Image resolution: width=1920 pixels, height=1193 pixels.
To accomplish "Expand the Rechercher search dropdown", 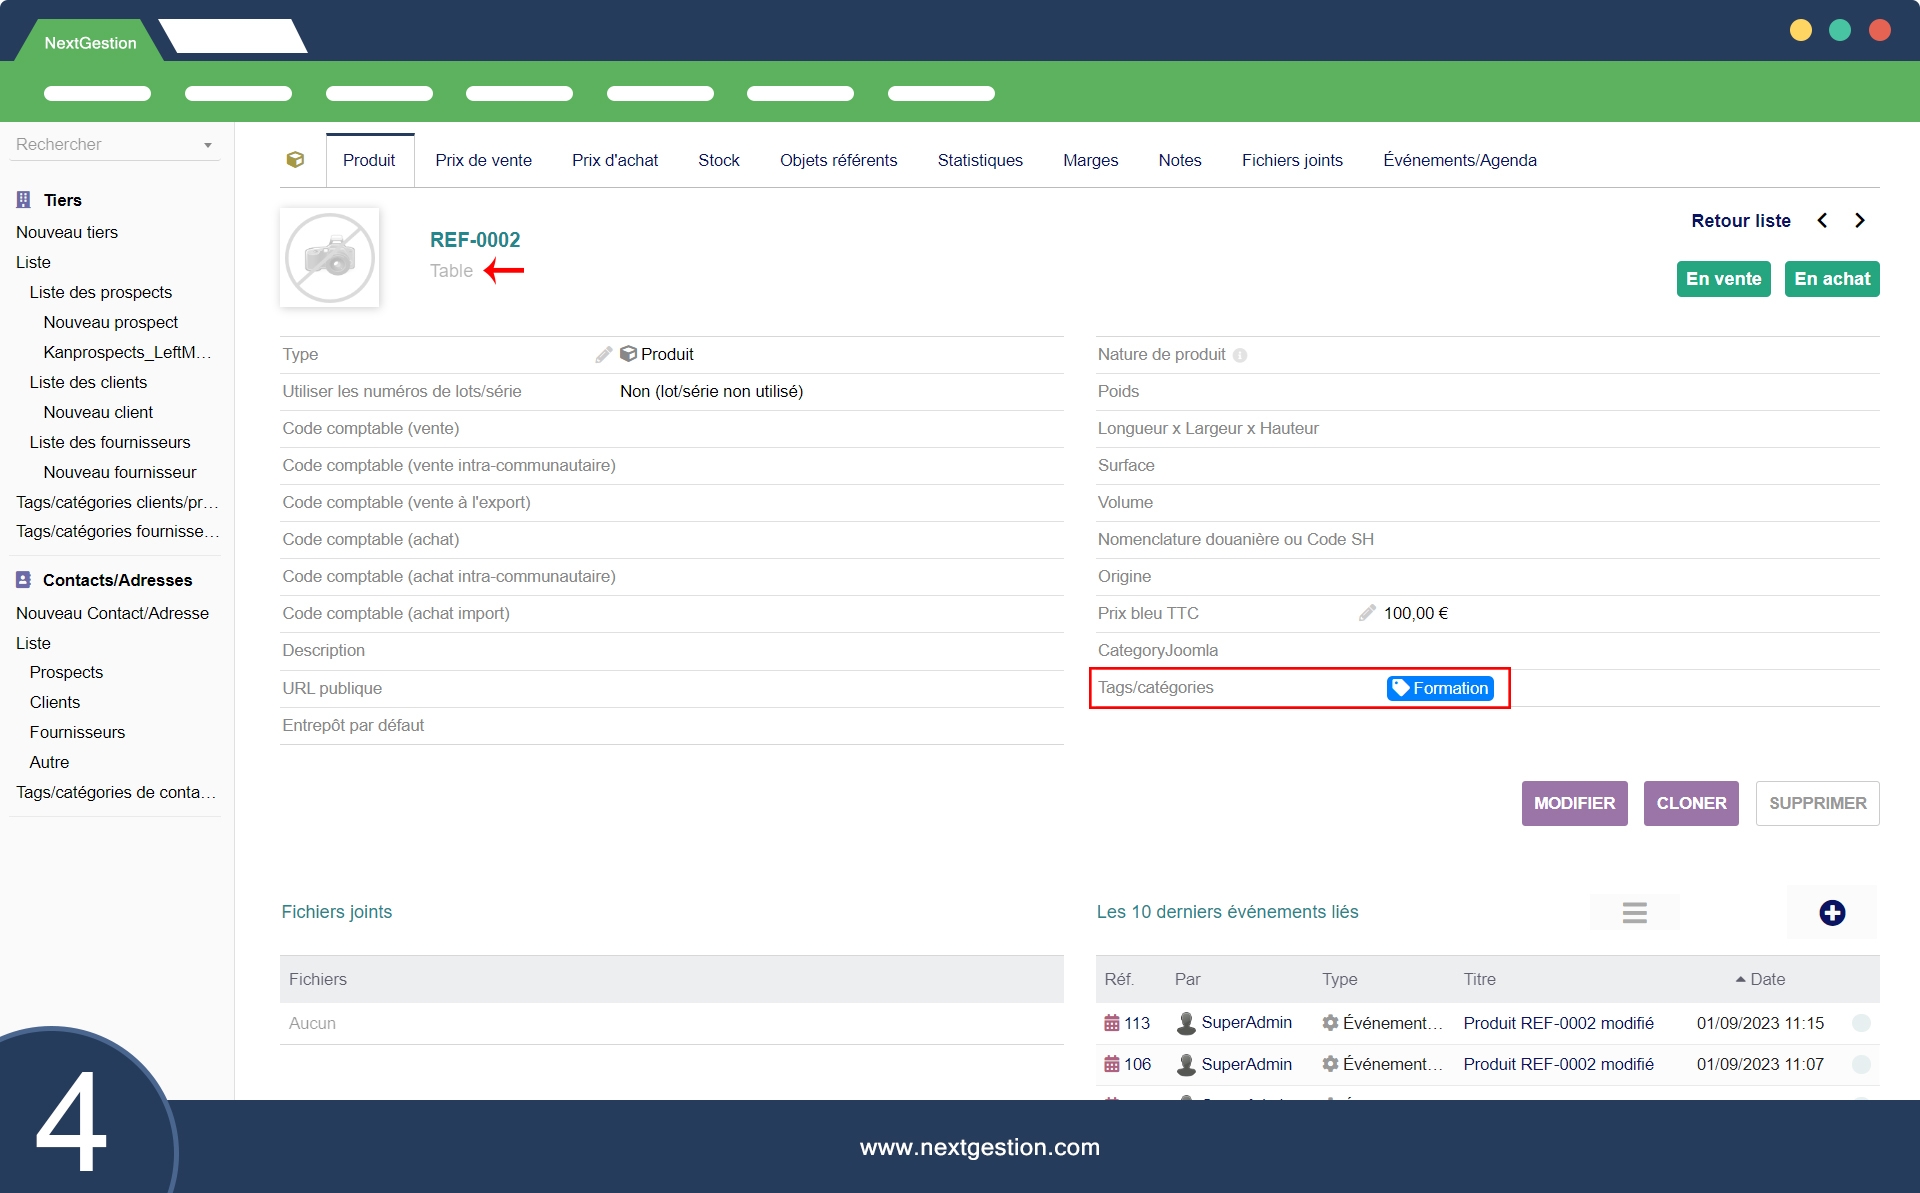I will 208,145.
